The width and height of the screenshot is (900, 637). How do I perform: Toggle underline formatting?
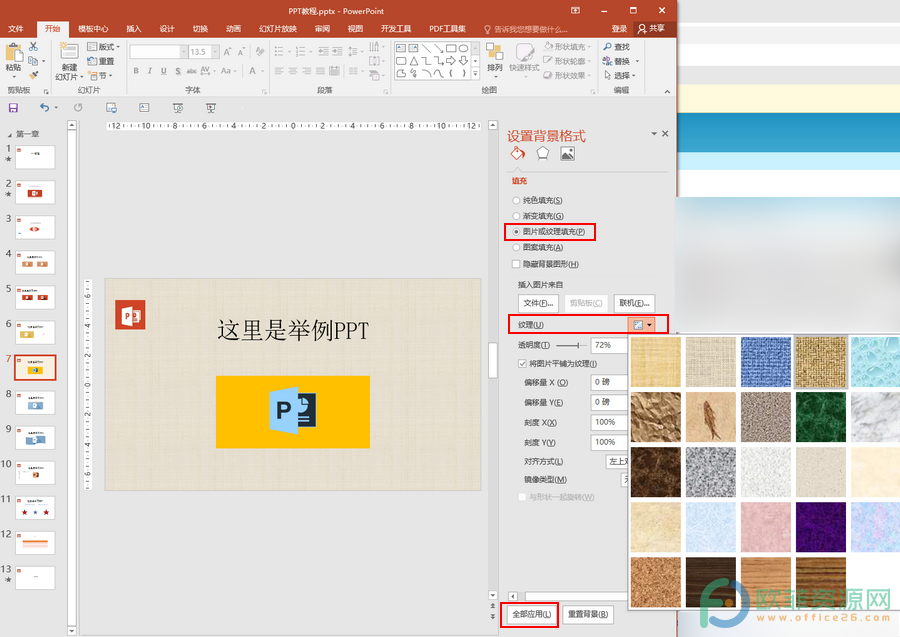[x=164, y=71]
